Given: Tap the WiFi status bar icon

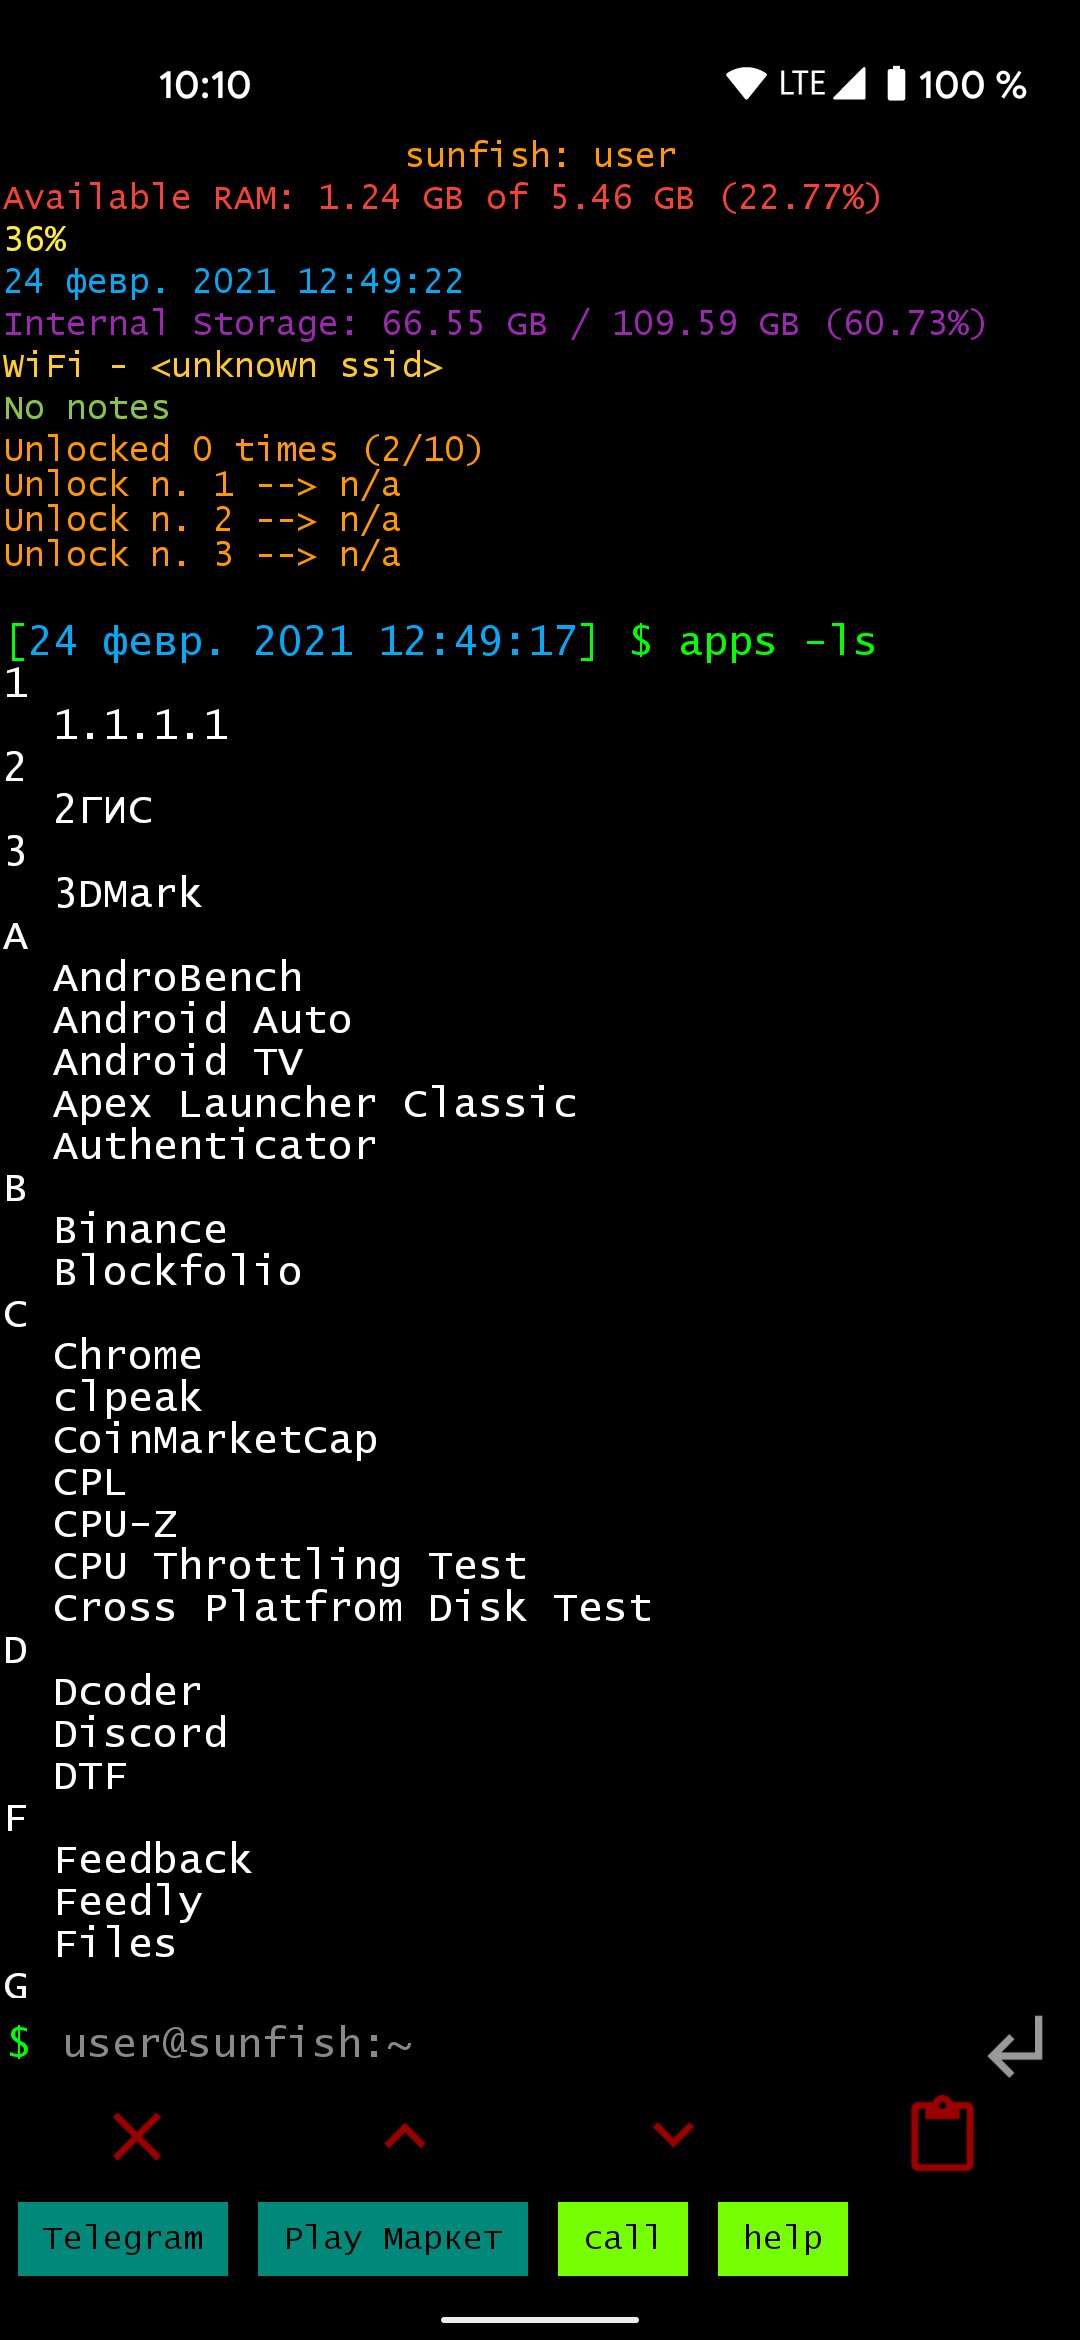Looking at the screenshot, I should click(746, 84).
